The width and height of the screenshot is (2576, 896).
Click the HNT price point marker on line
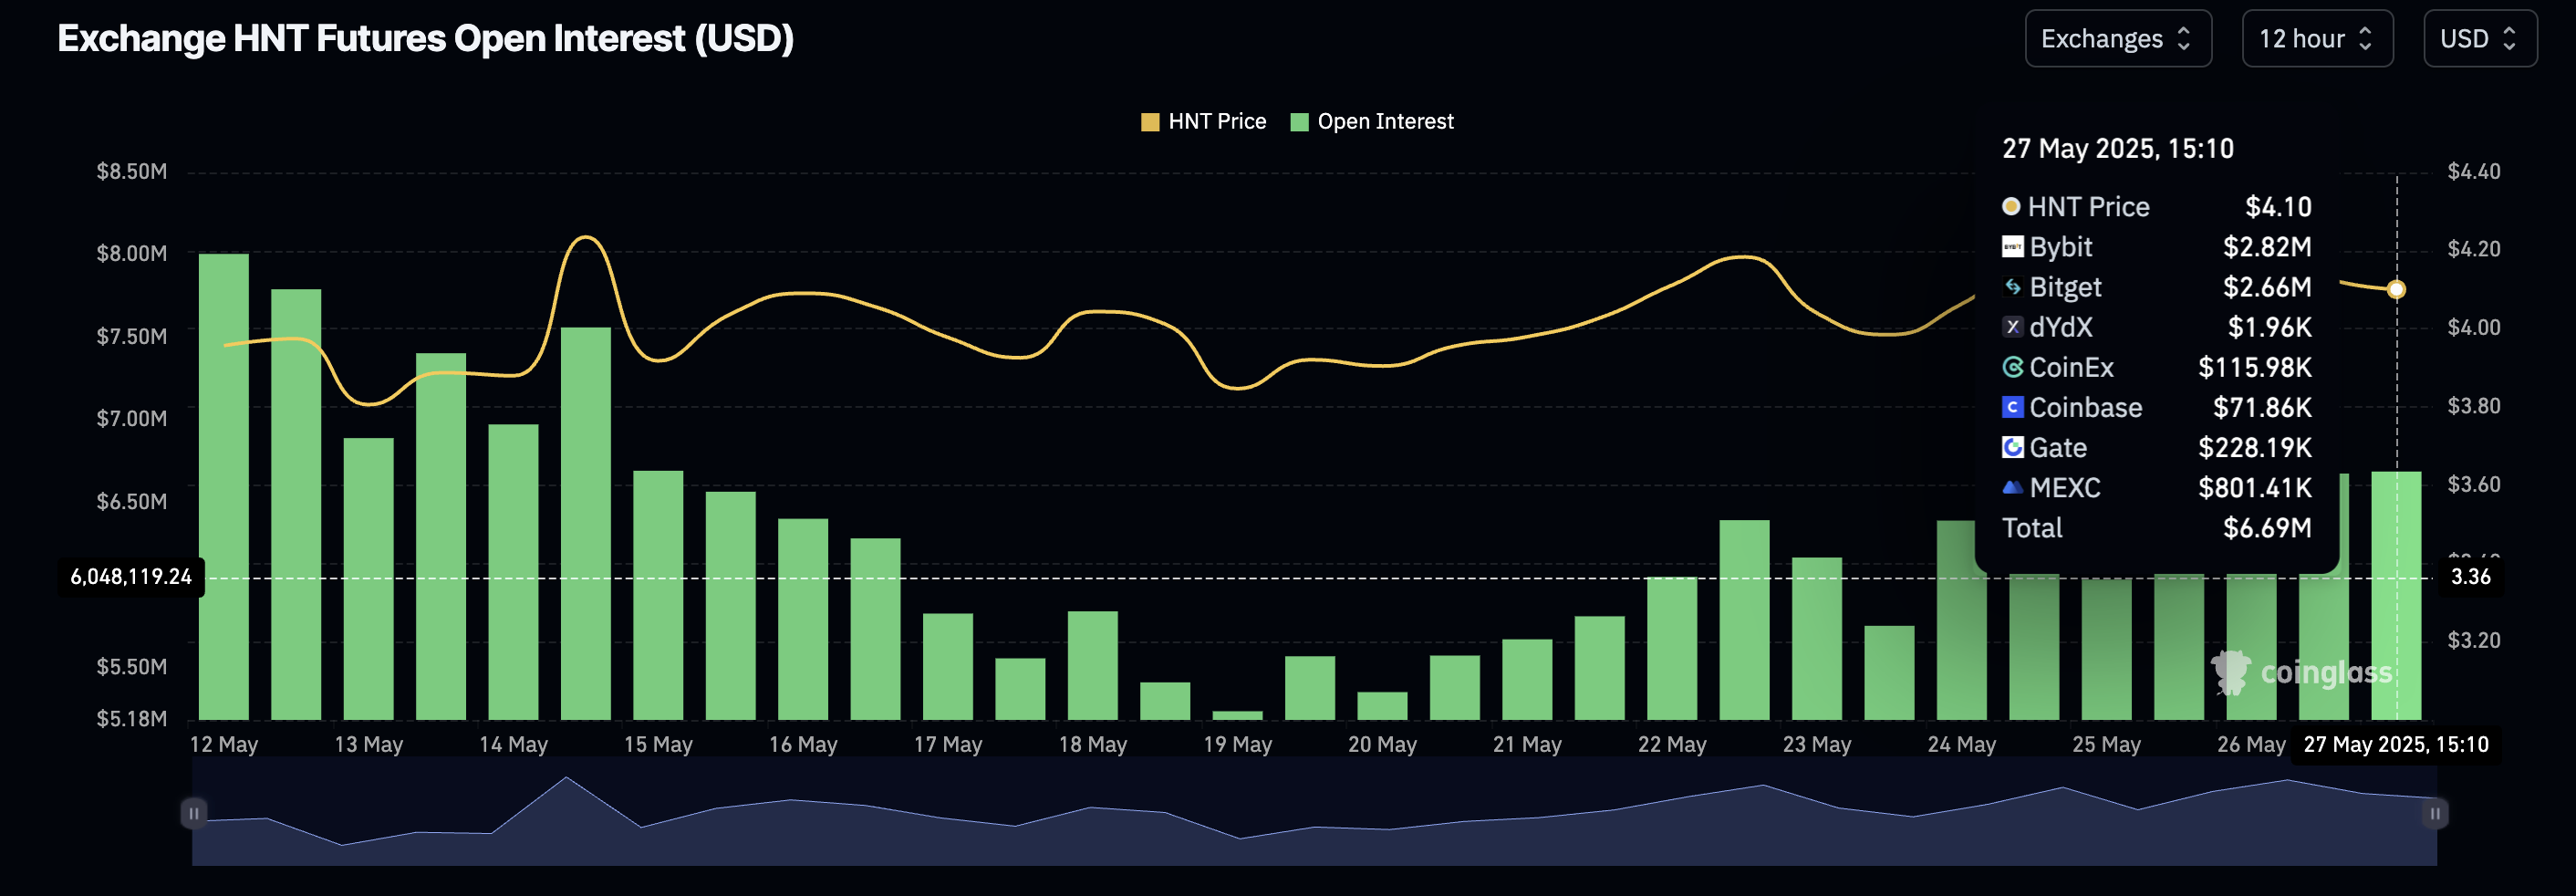[2396, 290]
